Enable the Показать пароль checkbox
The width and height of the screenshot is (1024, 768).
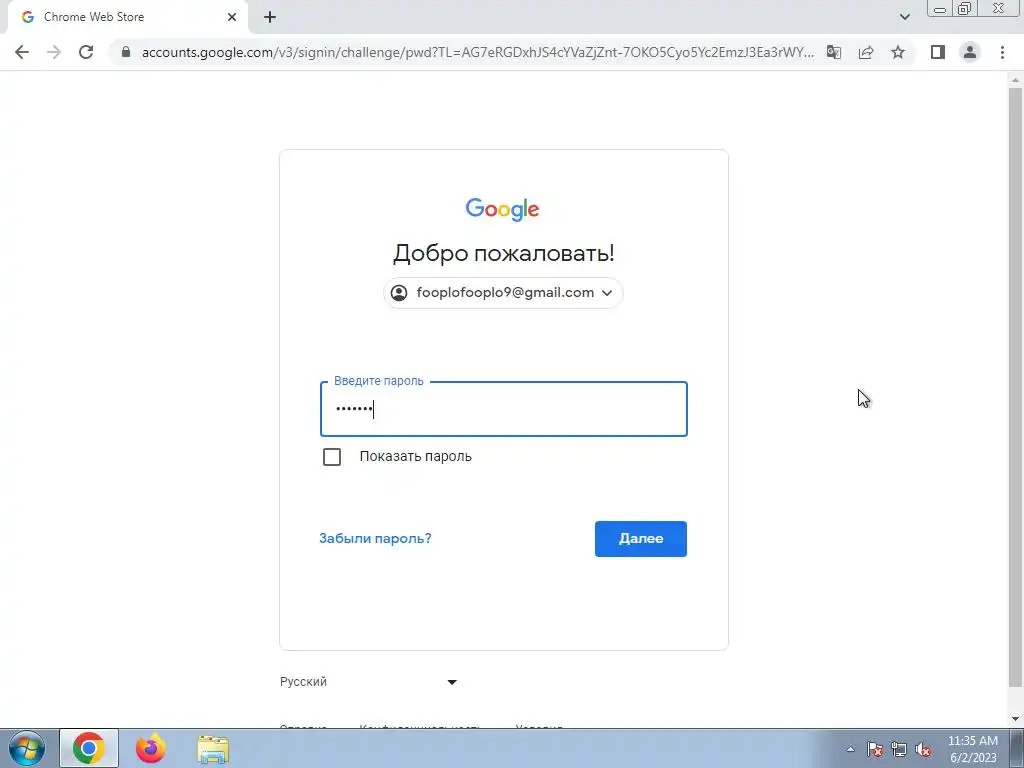(332, 456)
